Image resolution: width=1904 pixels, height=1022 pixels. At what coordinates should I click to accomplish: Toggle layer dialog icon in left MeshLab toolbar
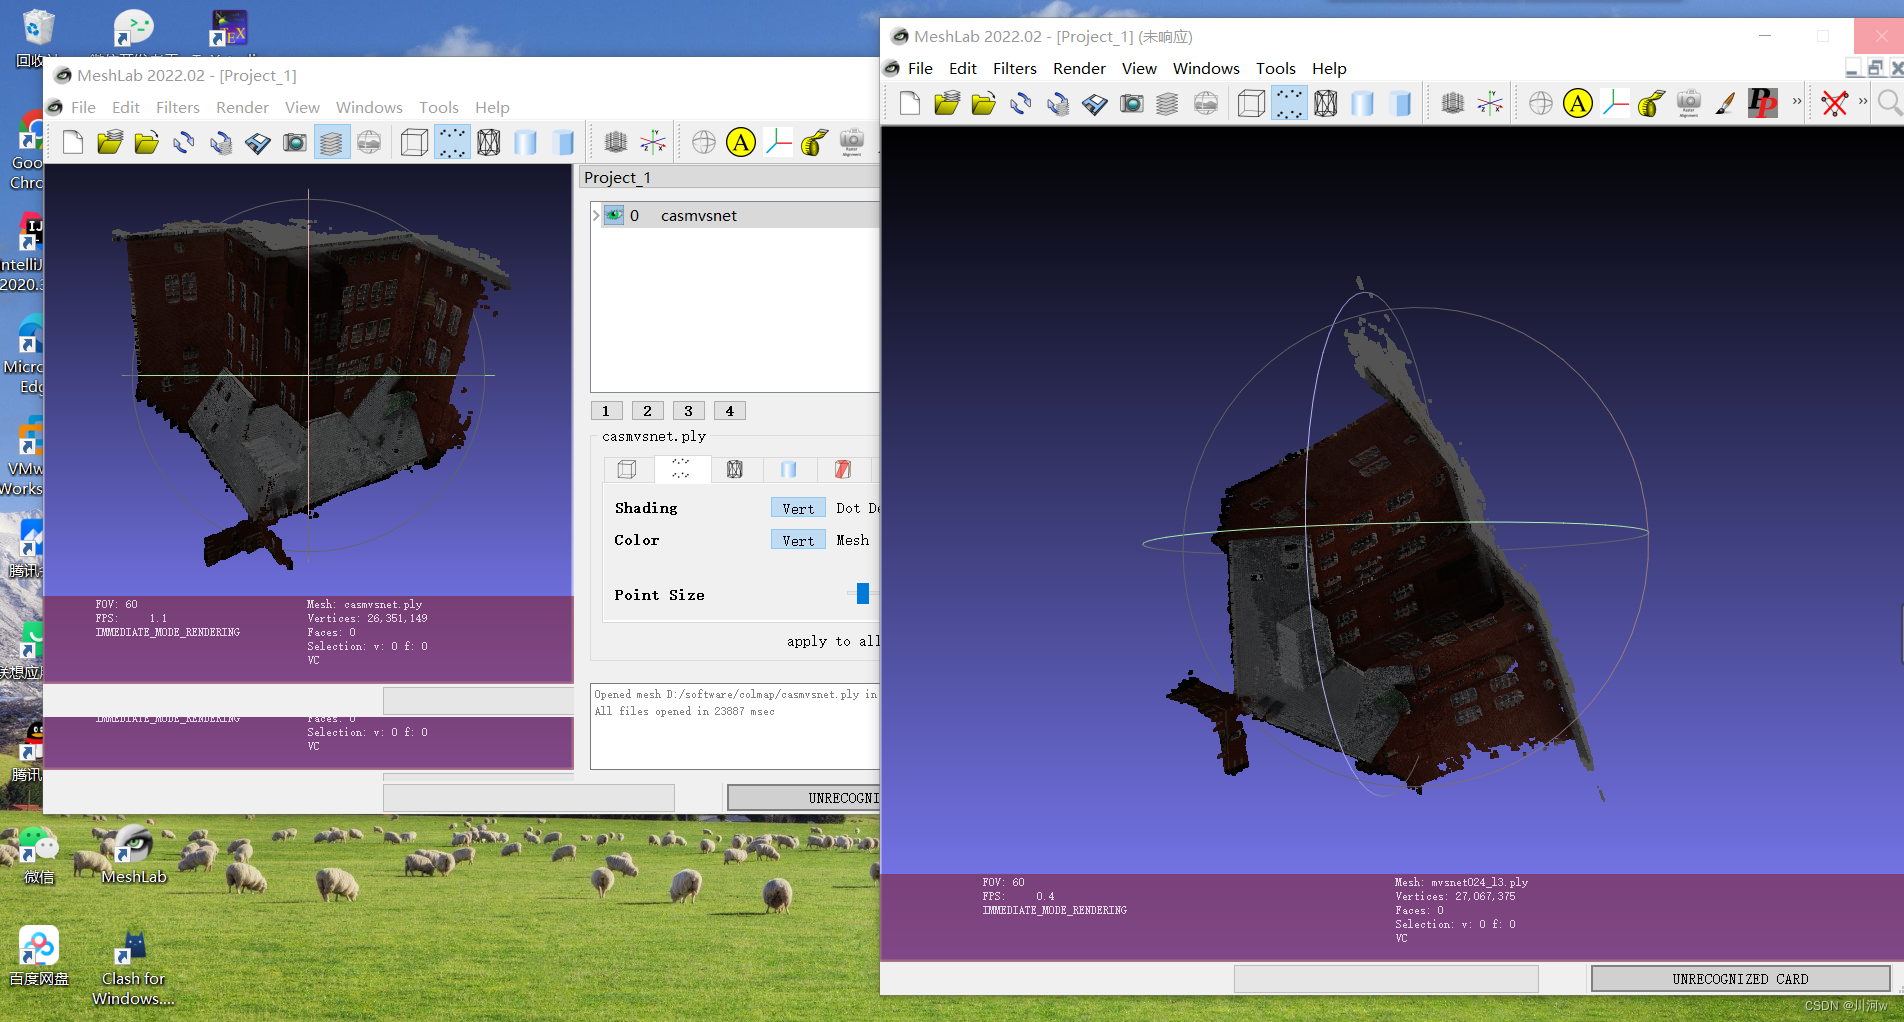point(331,143)
